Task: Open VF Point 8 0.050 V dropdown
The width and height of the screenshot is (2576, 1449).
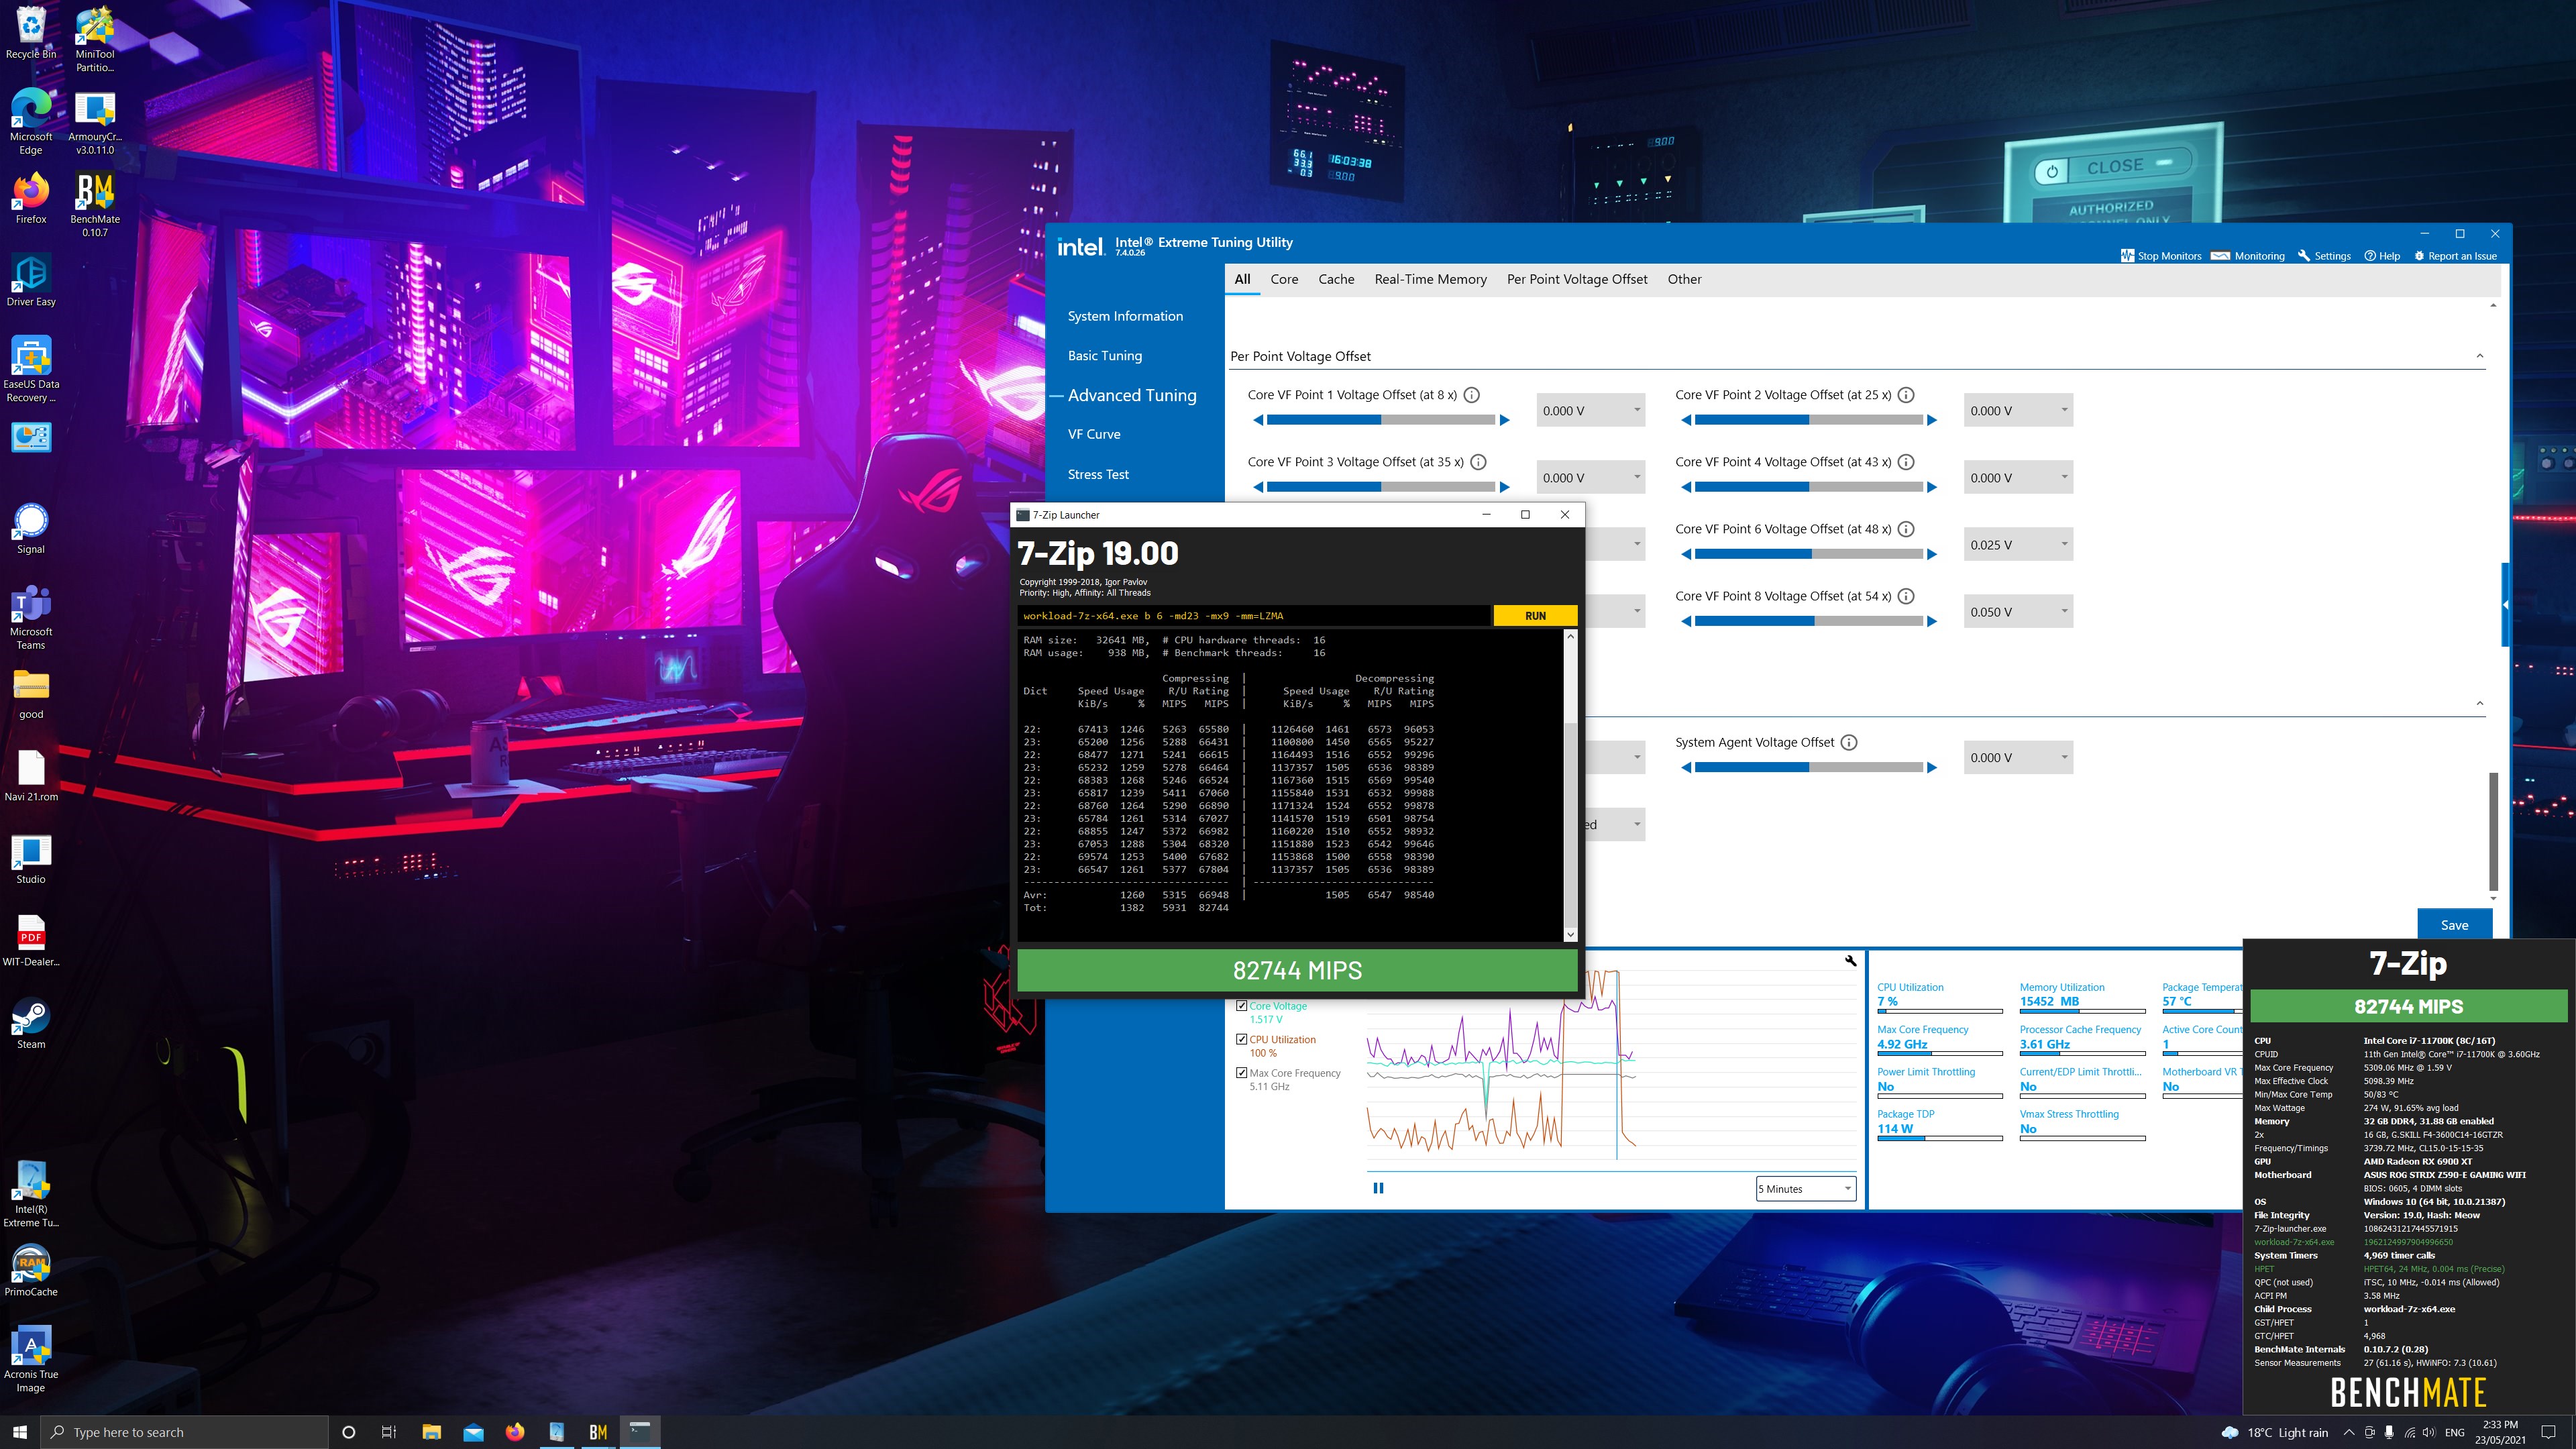Action: coord(2018,611)
